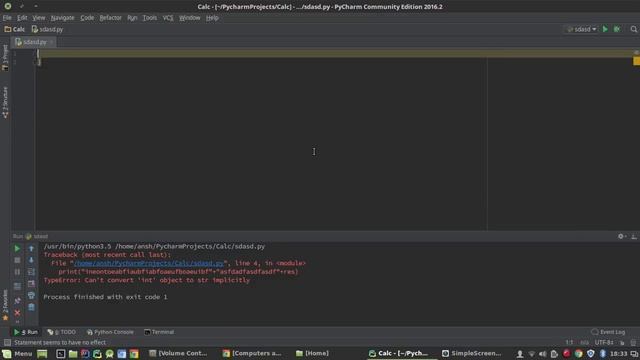The height and width of the screenshot is (360, 640).
Task: Click the Print output printer icon
Action: [x=31, y=295]
